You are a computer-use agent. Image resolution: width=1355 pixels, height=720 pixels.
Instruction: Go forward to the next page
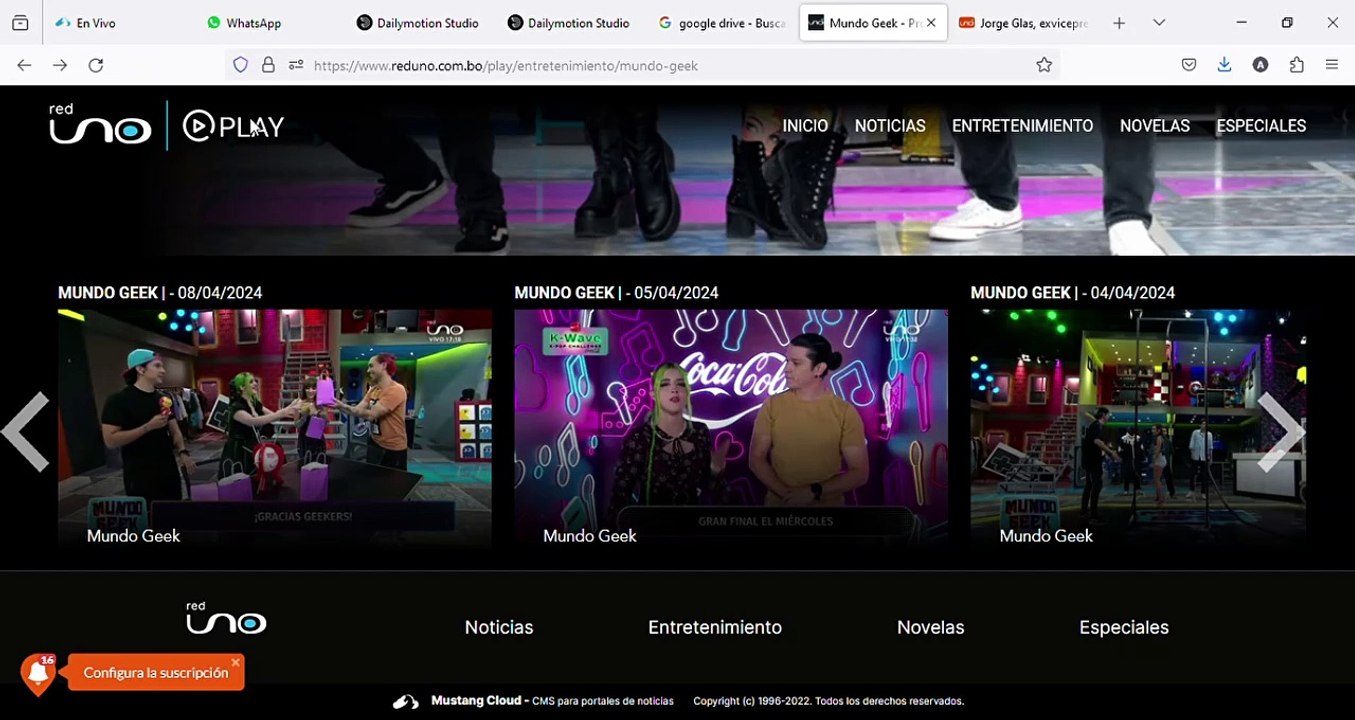coord(60,65)
